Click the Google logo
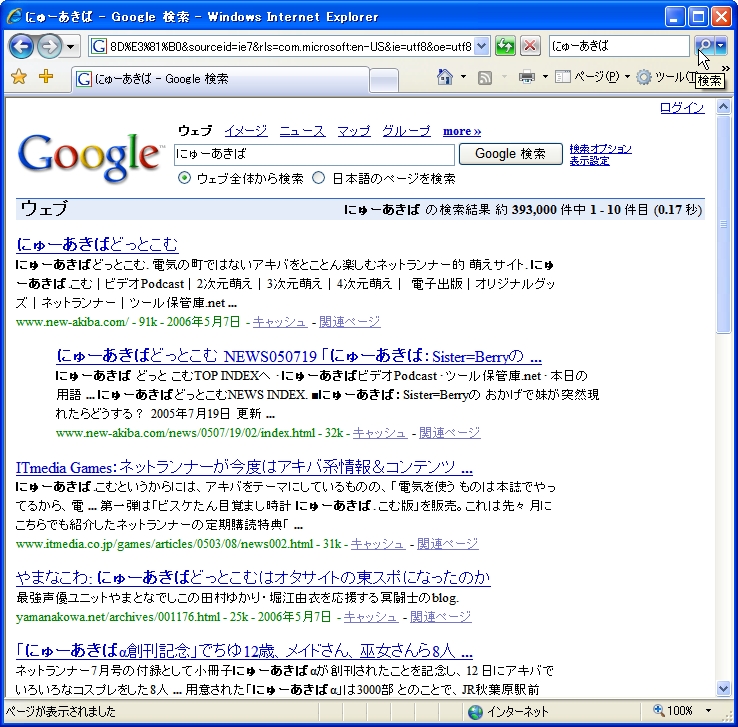This screenshot has height=727, width=738. coord(89,157)
